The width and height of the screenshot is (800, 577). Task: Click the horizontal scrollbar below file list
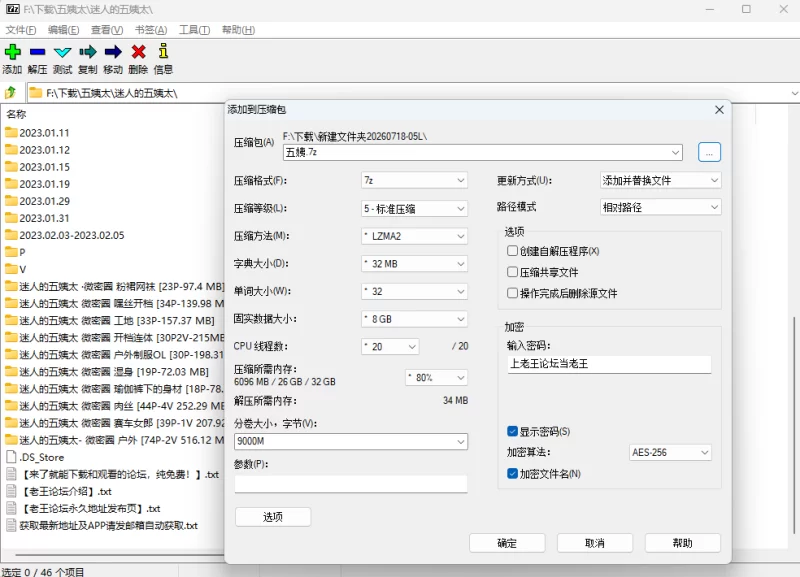point(120,554)
